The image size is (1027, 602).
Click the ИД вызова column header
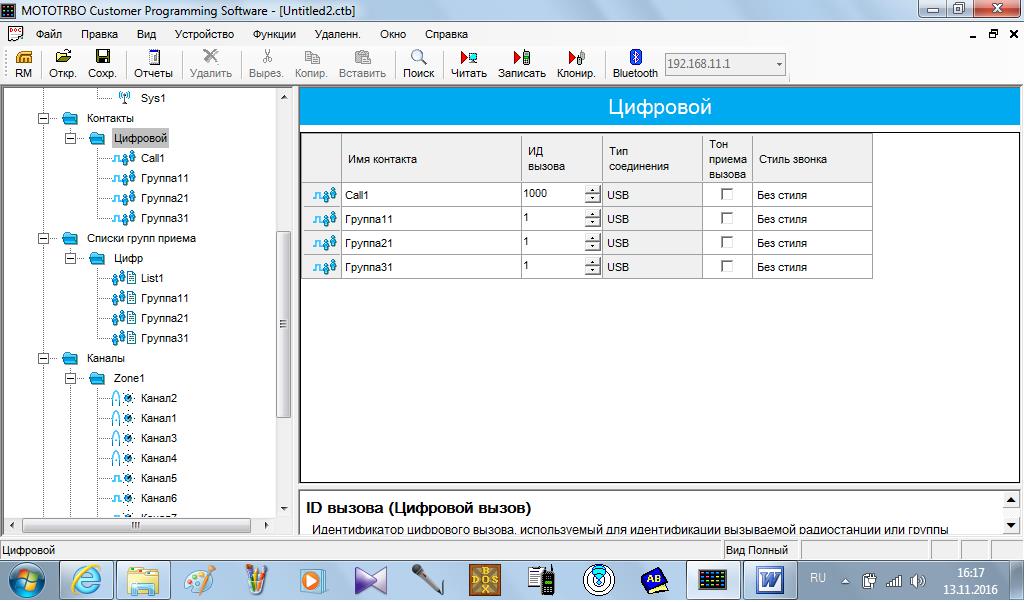click(x=562, y=159)
